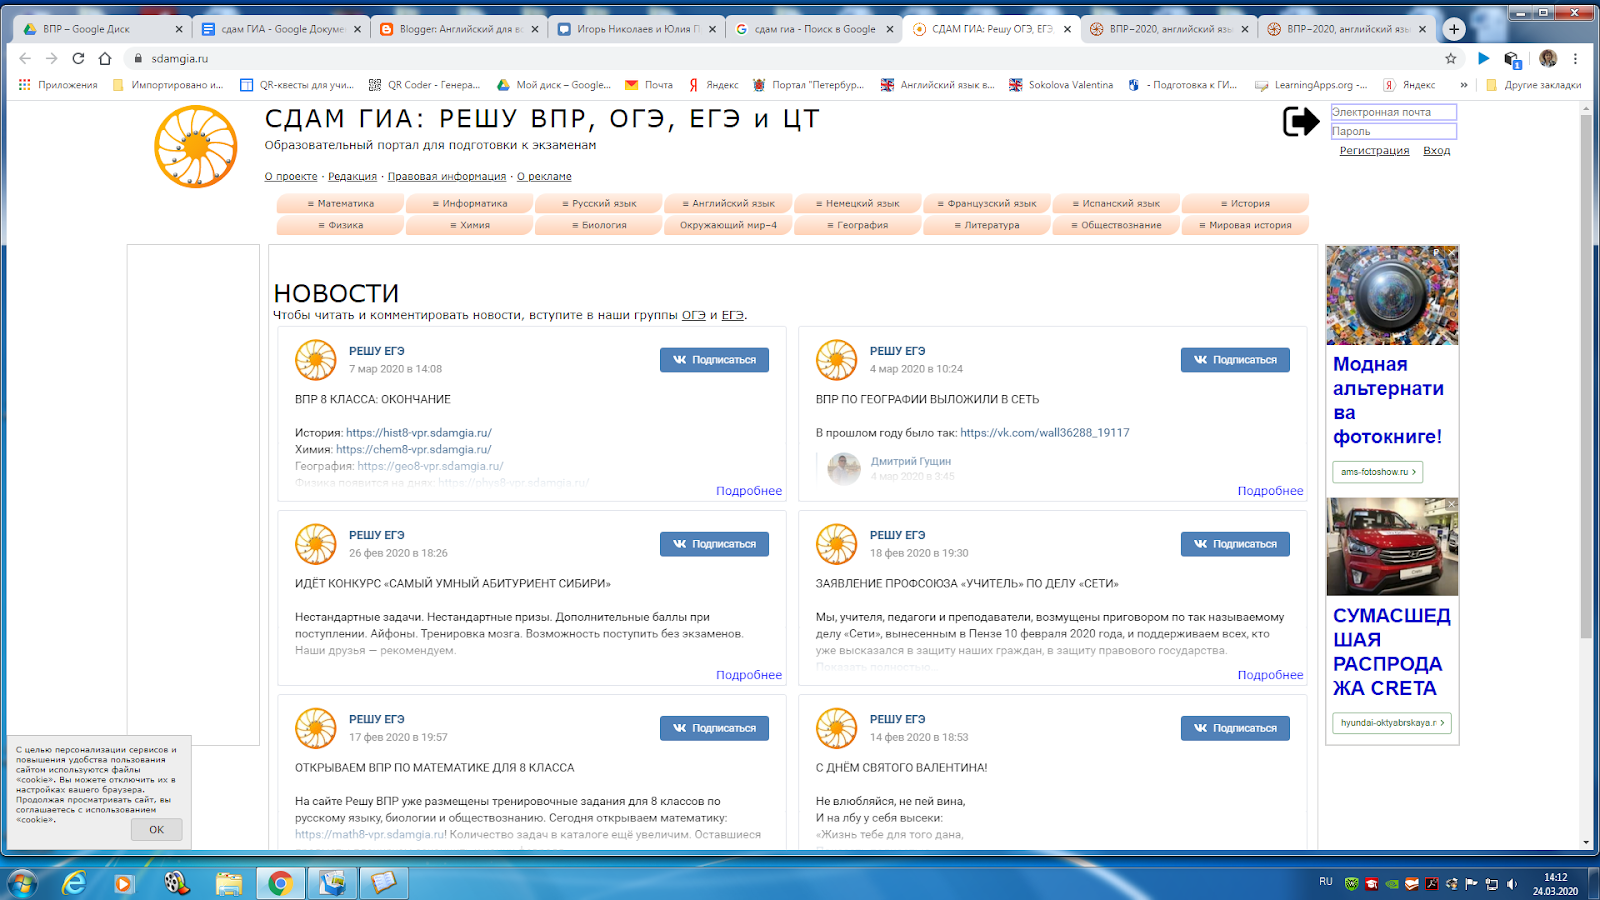
Task: Open the Chrome menu with three dots
Action: (x=1575, y=58)
